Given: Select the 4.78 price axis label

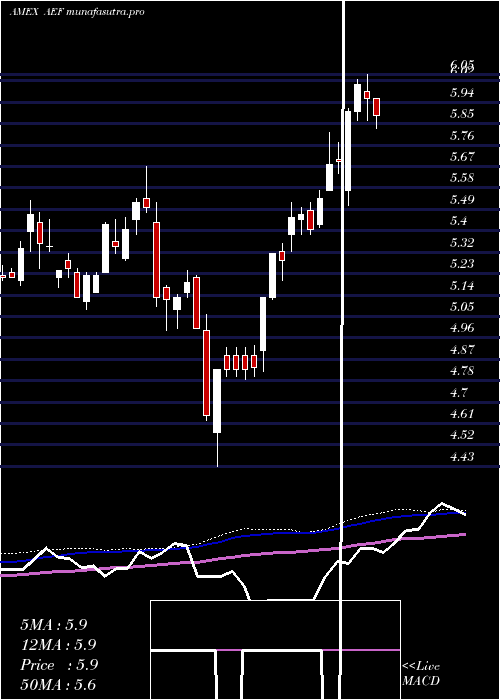Looking at the screenshot, I should (x=462, y=371).
